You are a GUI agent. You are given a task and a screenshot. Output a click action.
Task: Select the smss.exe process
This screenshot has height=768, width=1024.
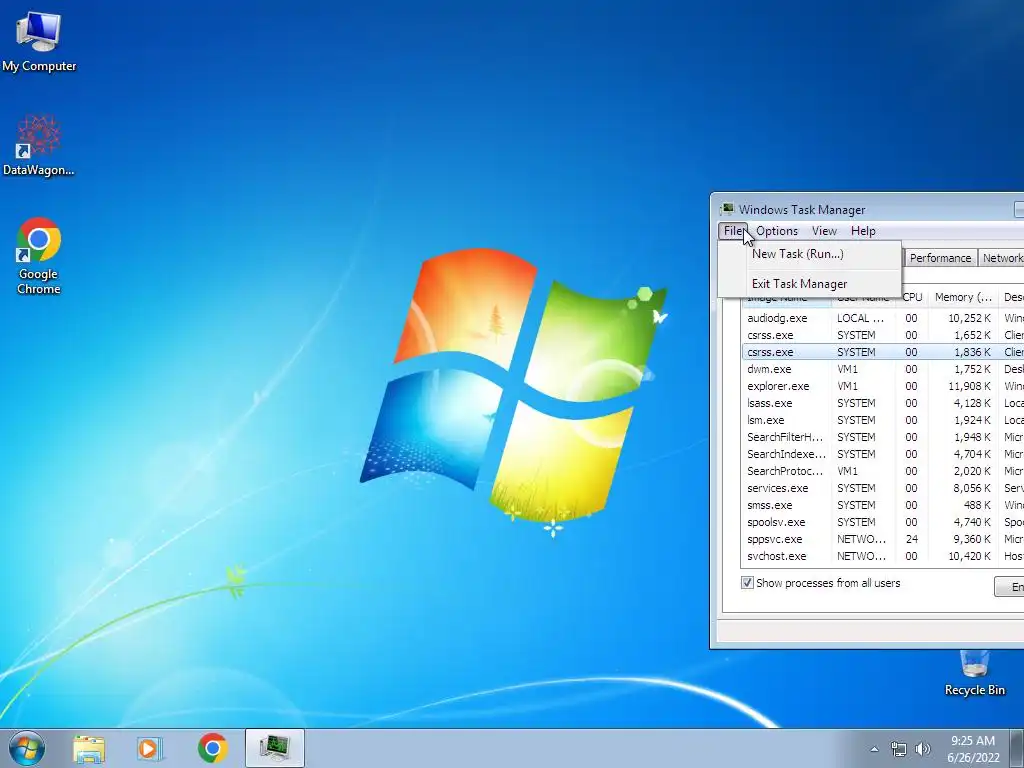pos(883,505)
